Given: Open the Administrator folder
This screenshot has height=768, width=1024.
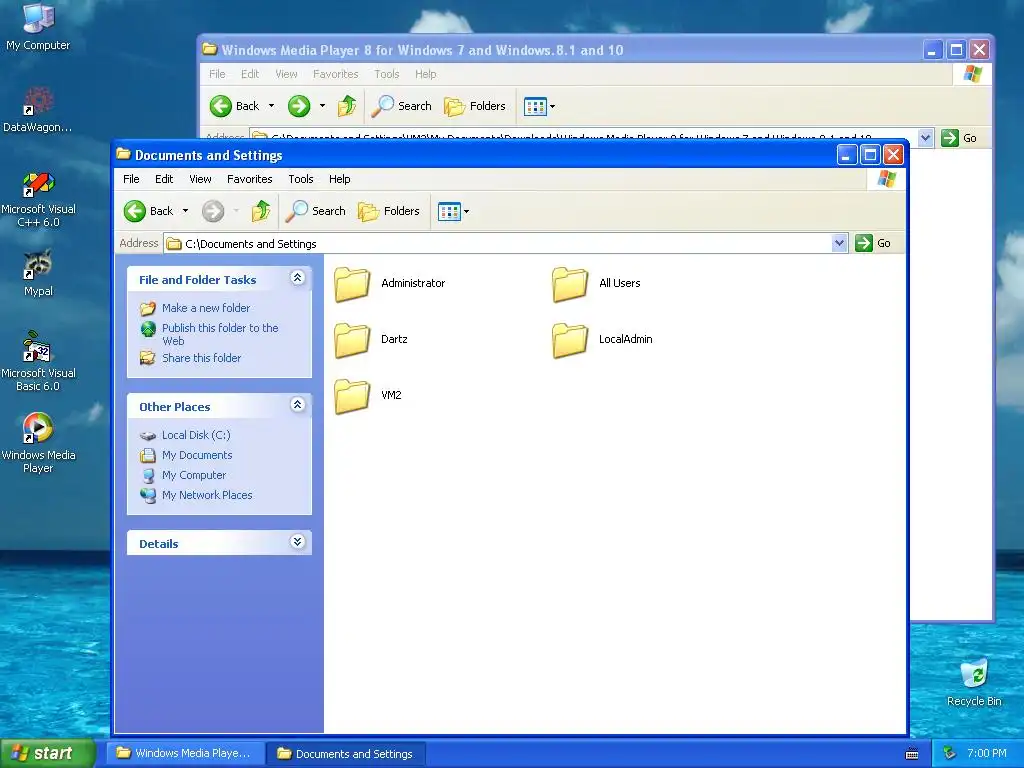Looking at the screenshot, I should tap(390, 283).
